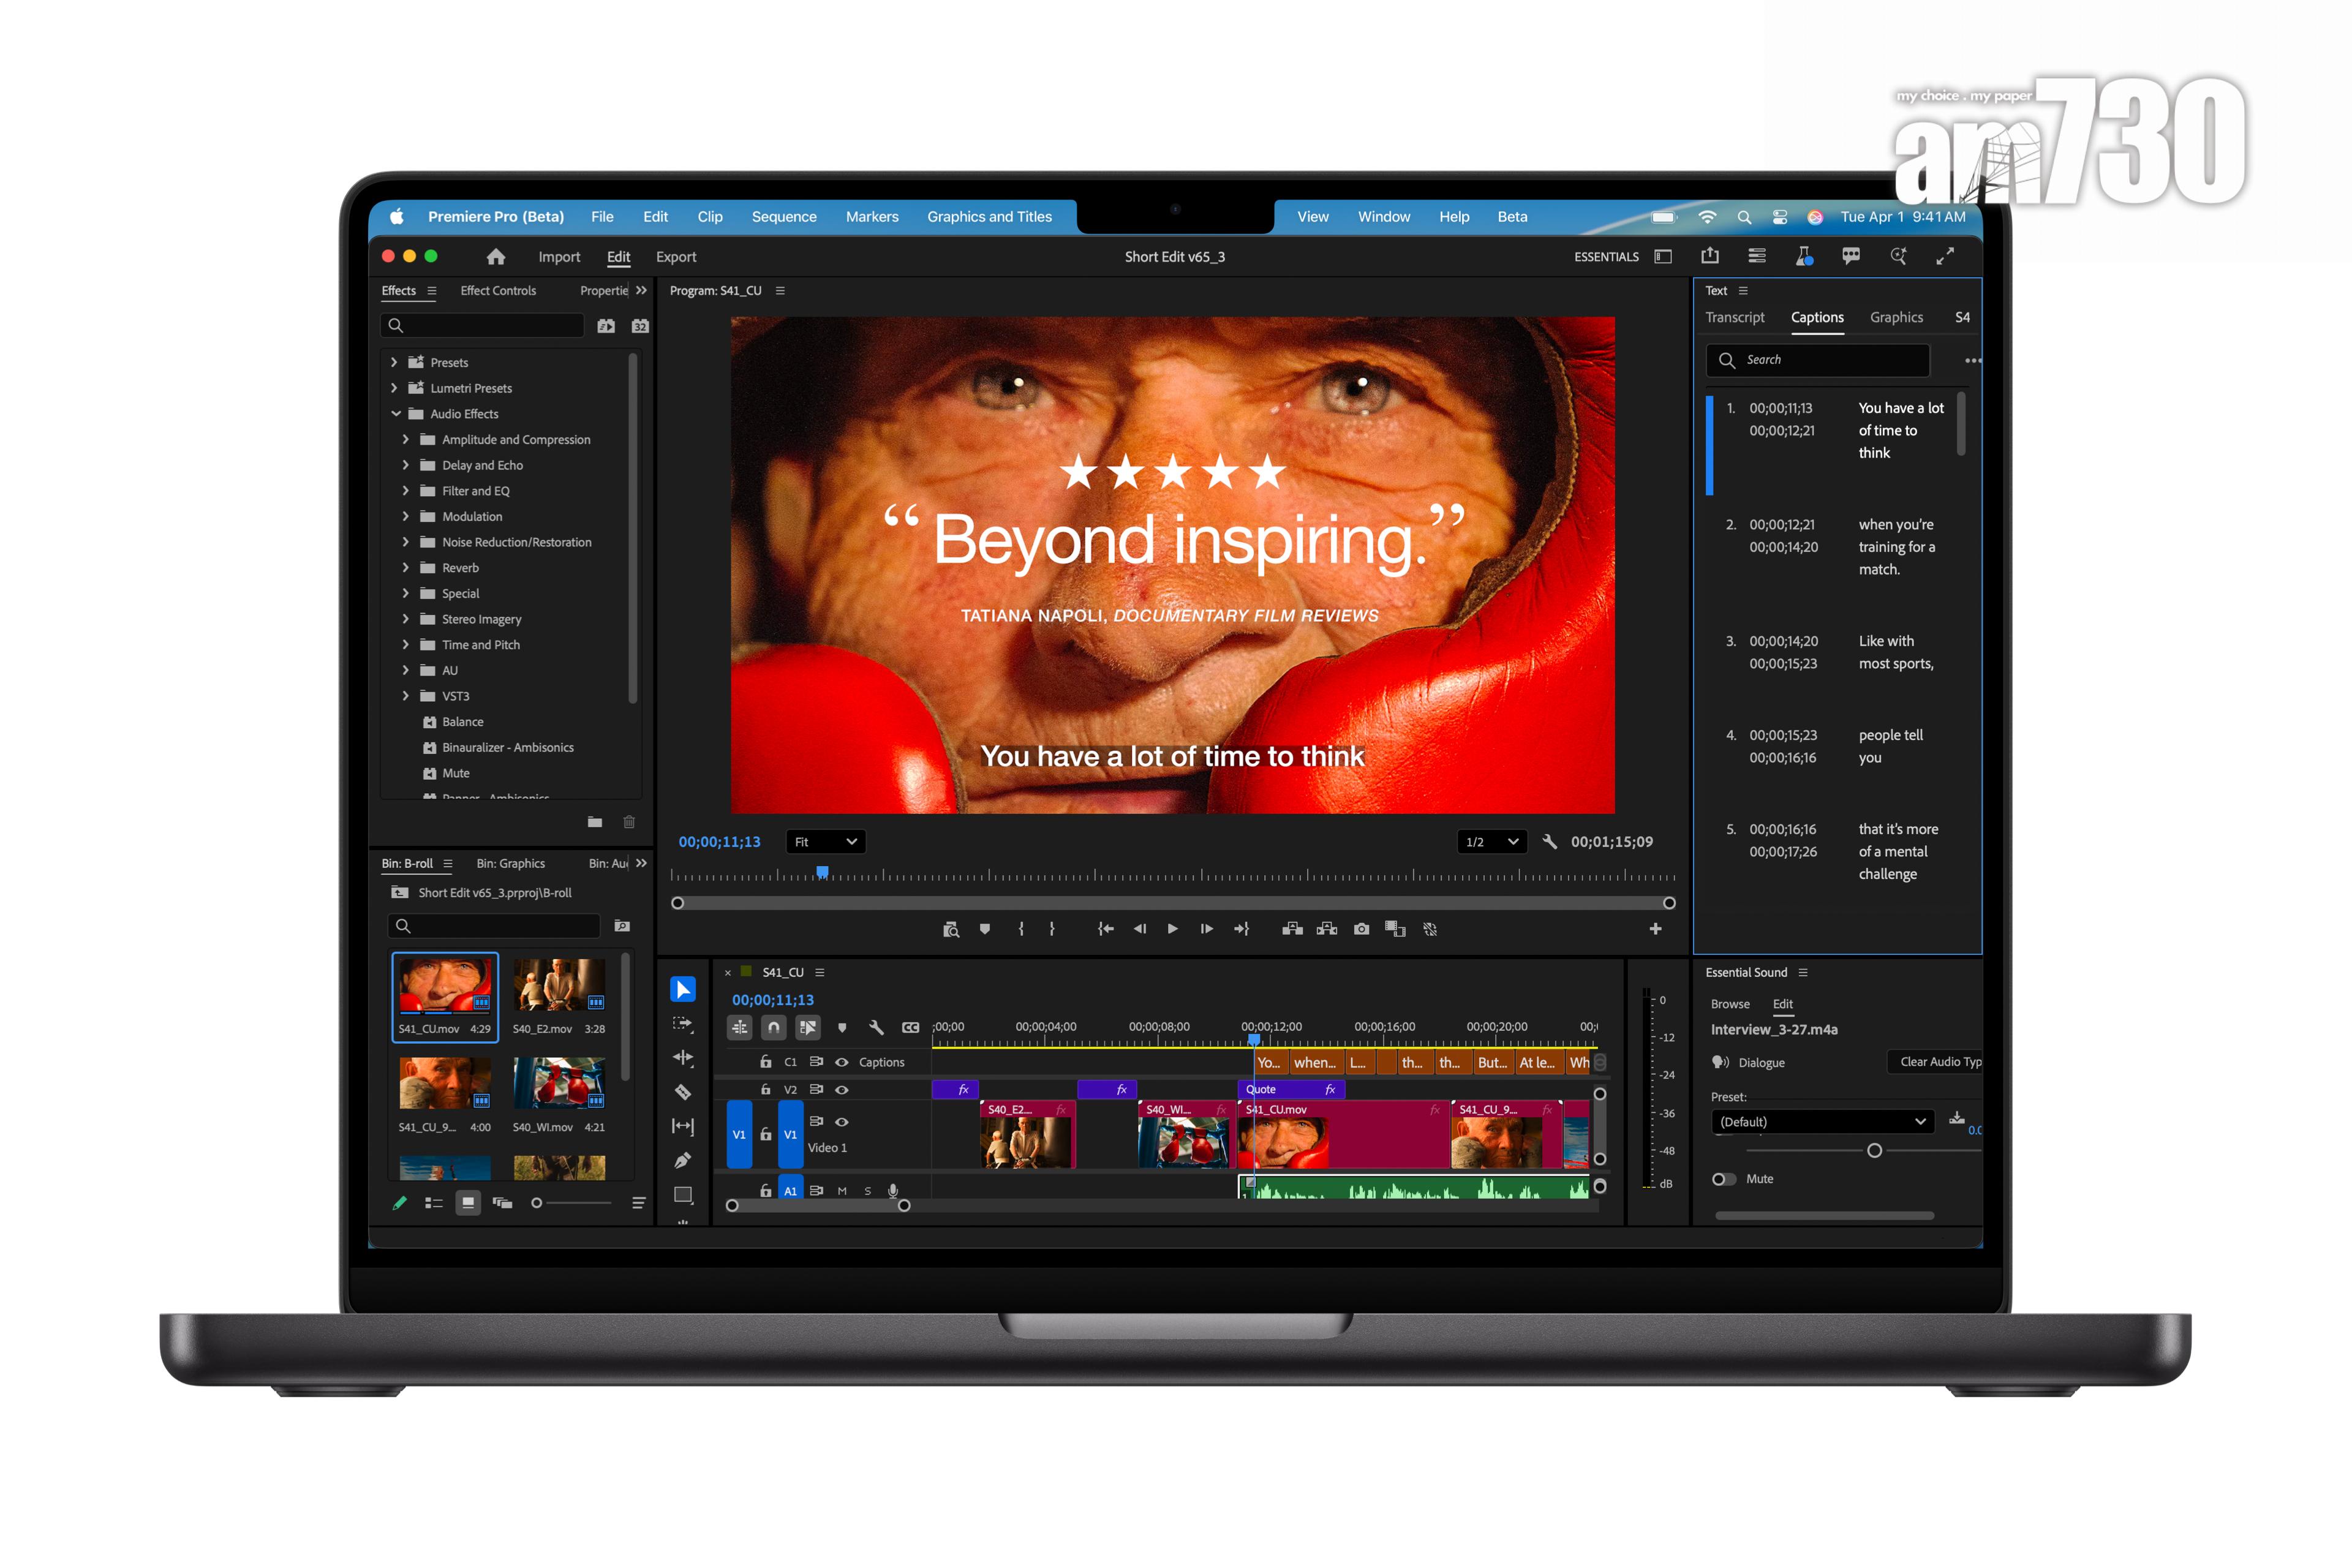Open the comments speech-bubble icon in the header

click(x=1851, y=257)
